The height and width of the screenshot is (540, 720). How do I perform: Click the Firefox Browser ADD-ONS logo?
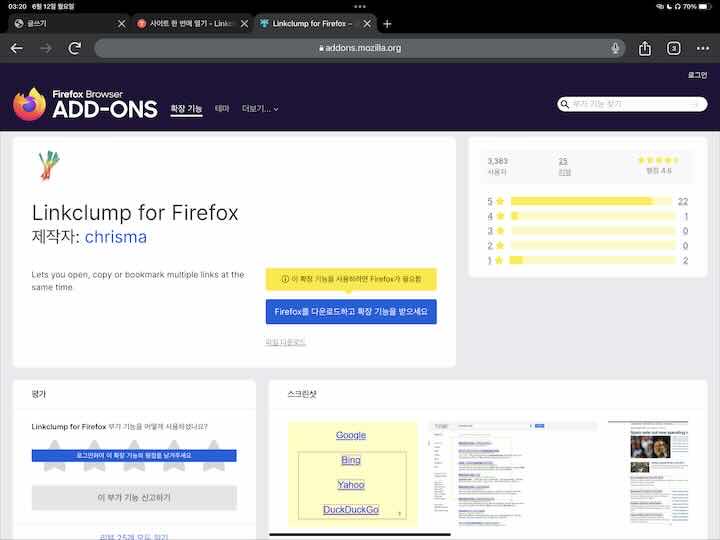tap(85, 104)
